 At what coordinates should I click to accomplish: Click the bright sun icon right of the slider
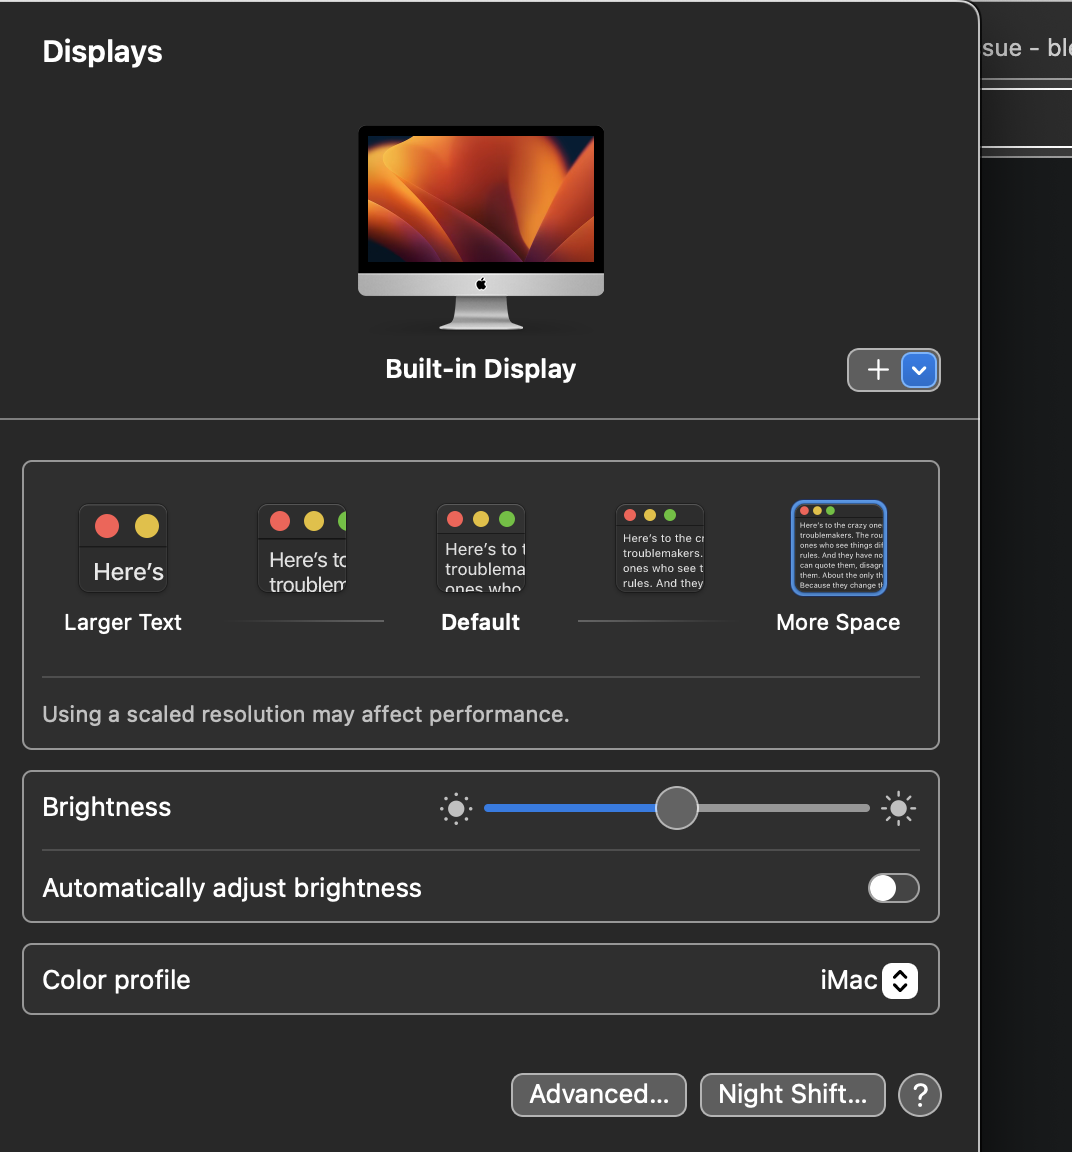898,808
